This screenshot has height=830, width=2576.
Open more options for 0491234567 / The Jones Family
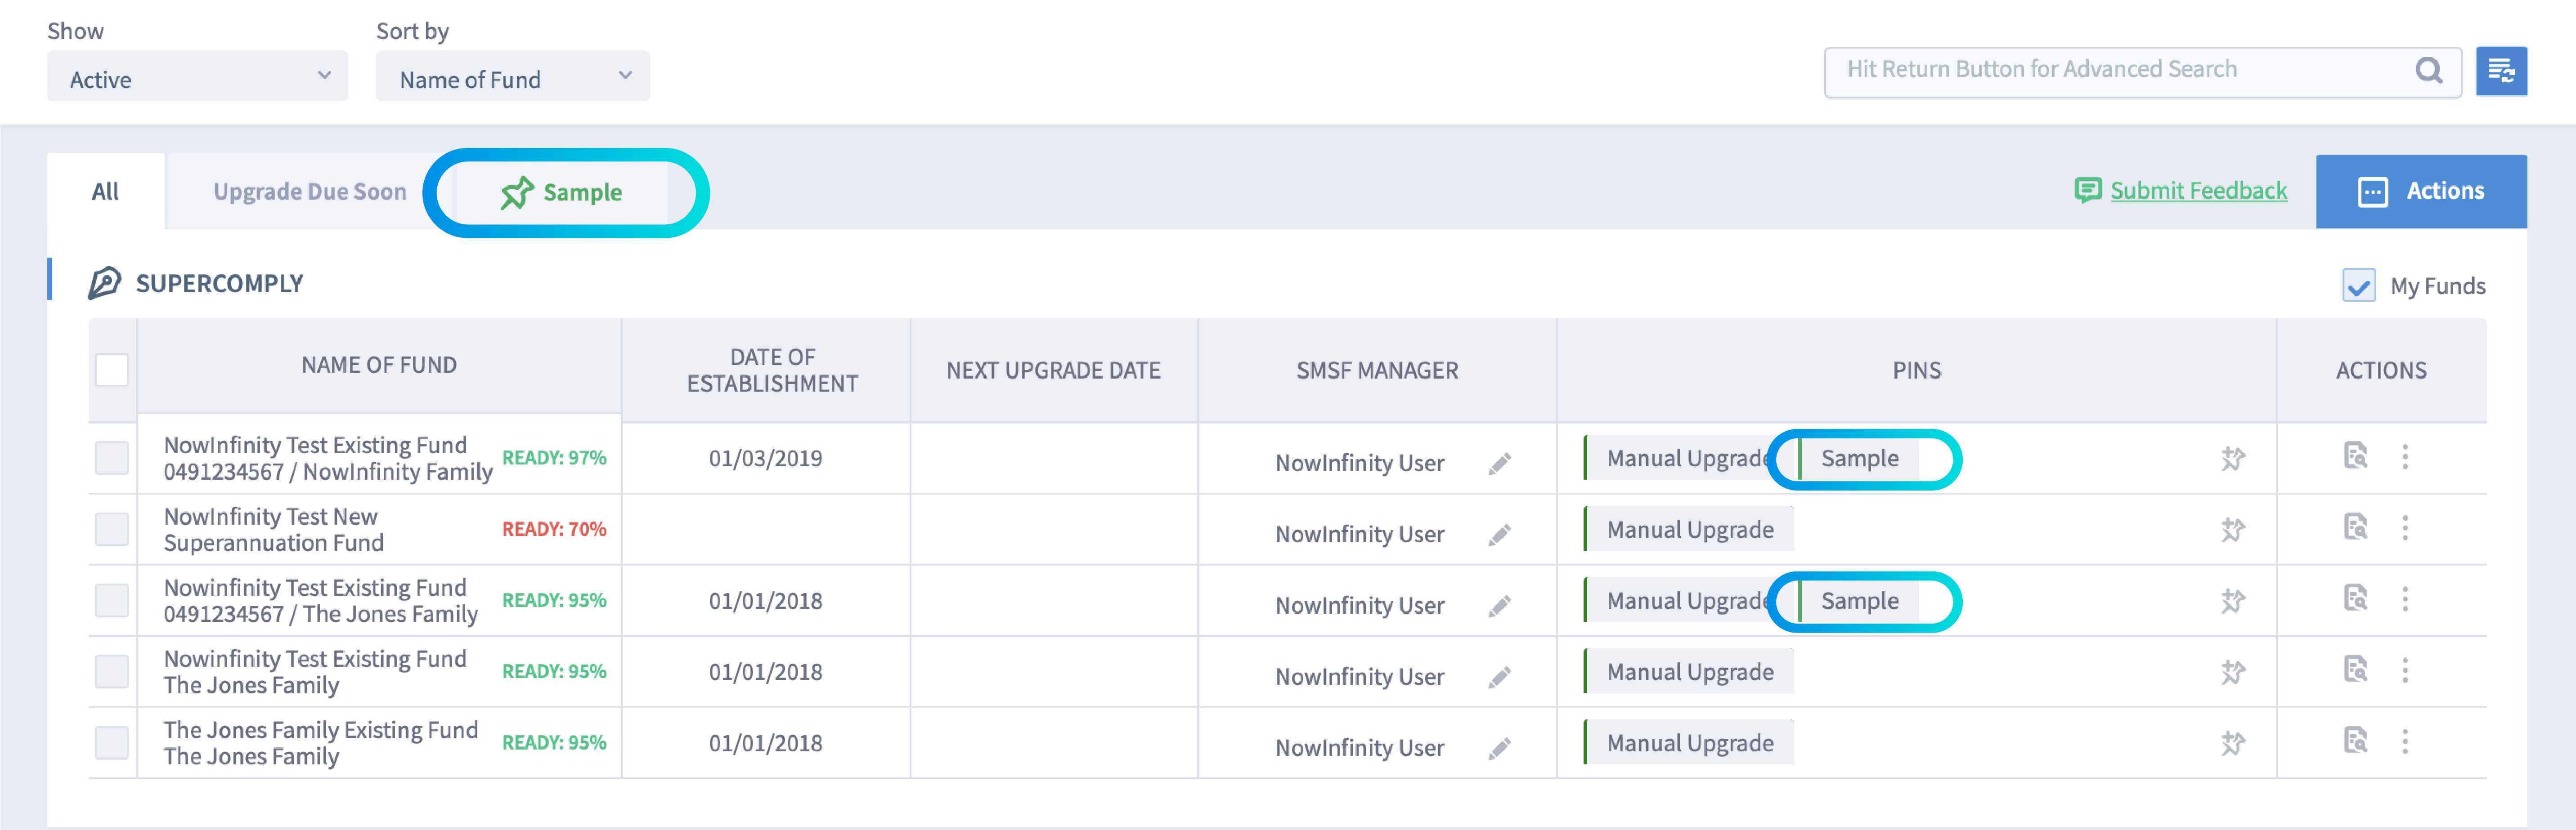click(2405, 599)
